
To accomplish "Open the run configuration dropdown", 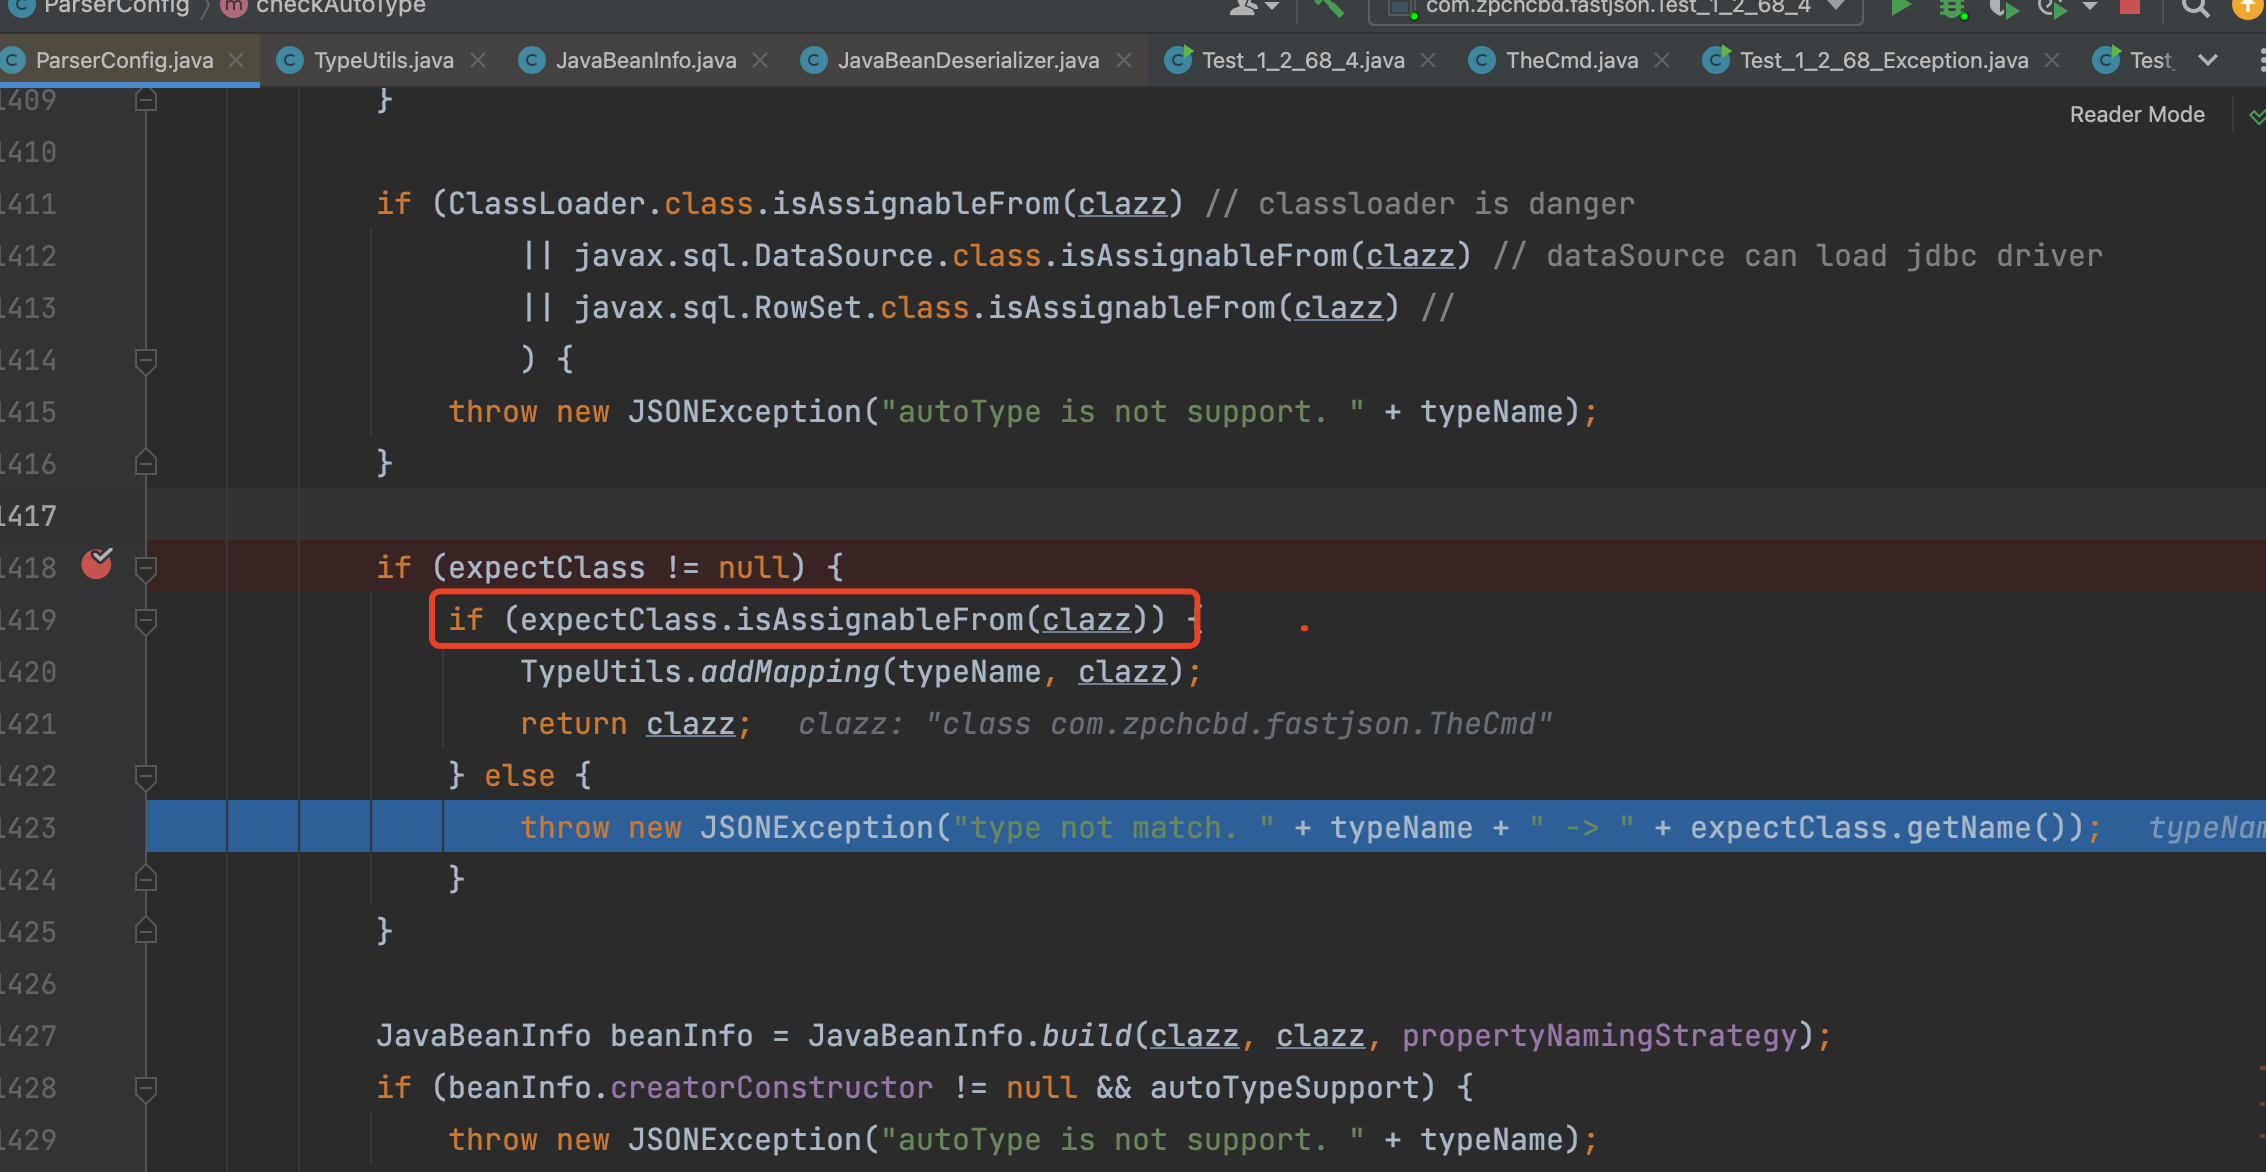I will coord(1616,8).
